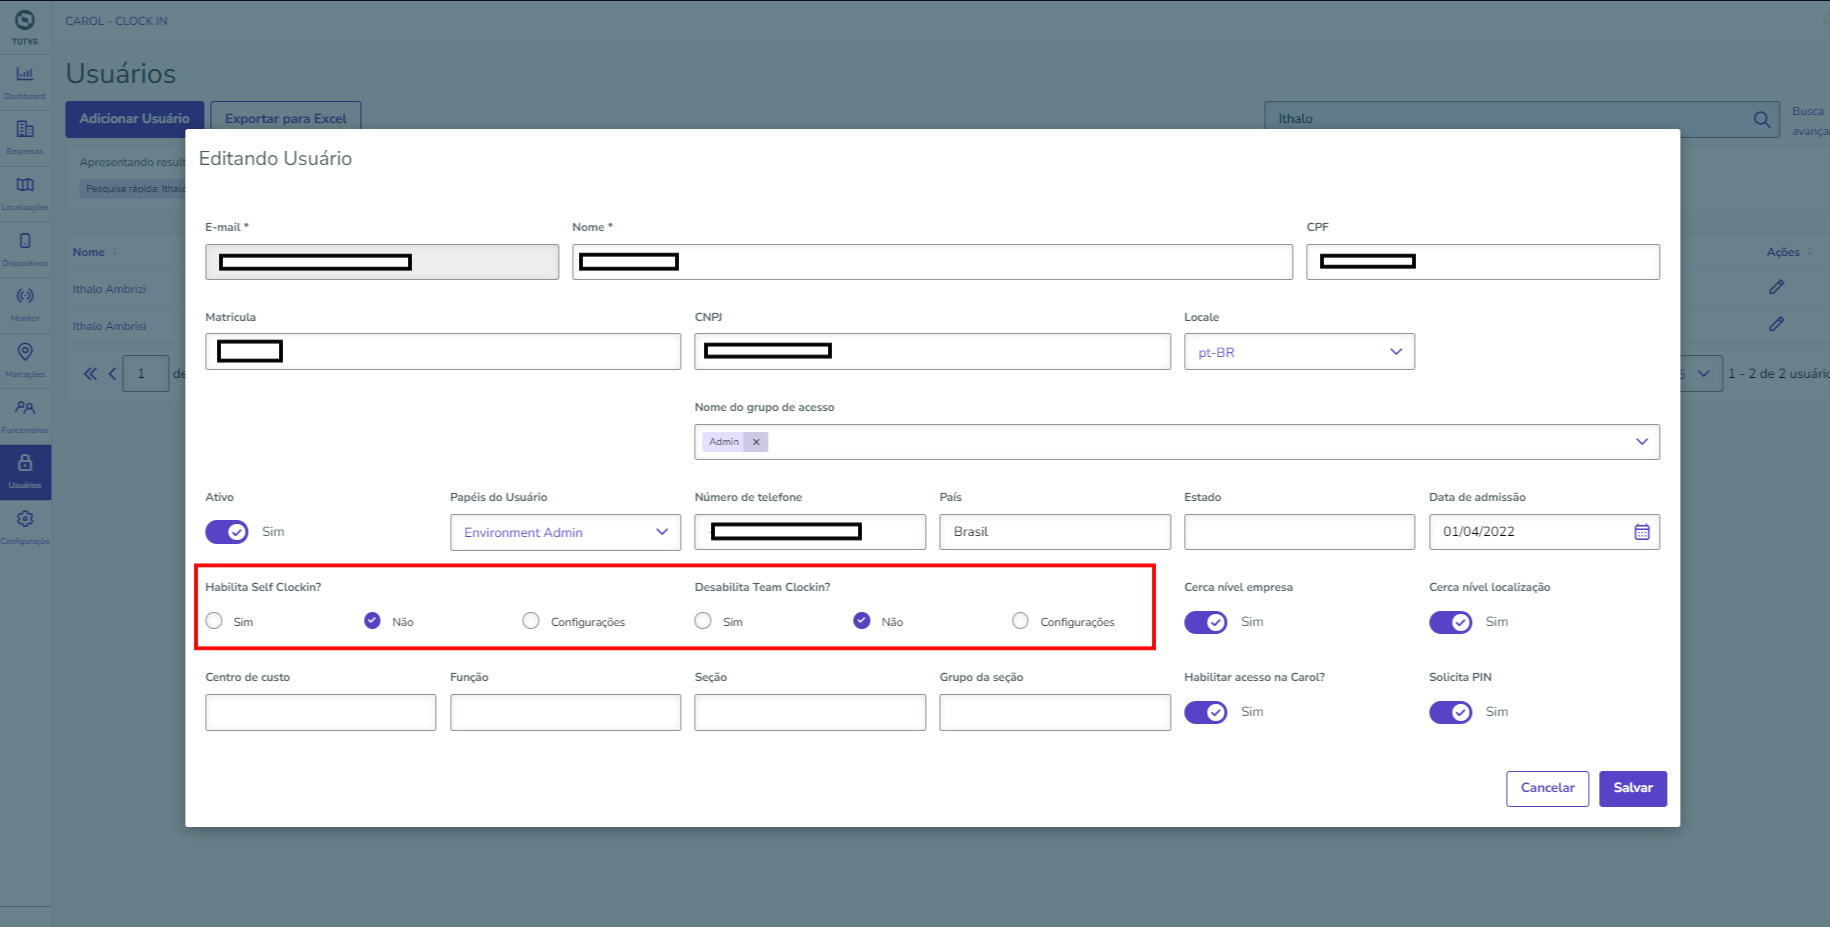Image resolution: width=1830 pixels, height=927 pixels.
Task: Open Localizações from the sidebar
Action: pos(25,193)
